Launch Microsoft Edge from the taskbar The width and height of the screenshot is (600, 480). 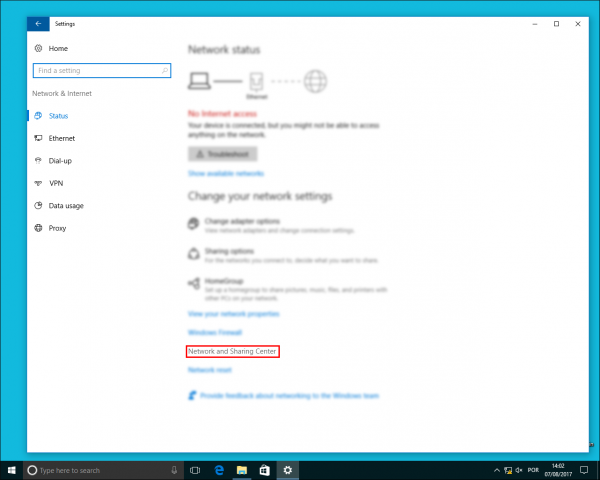tap(219, 470)
